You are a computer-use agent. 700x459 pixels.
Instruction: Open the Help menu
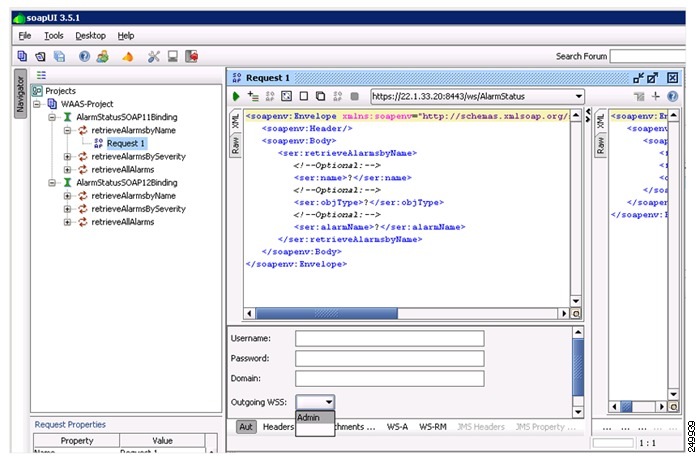click(x=125, y=36)
